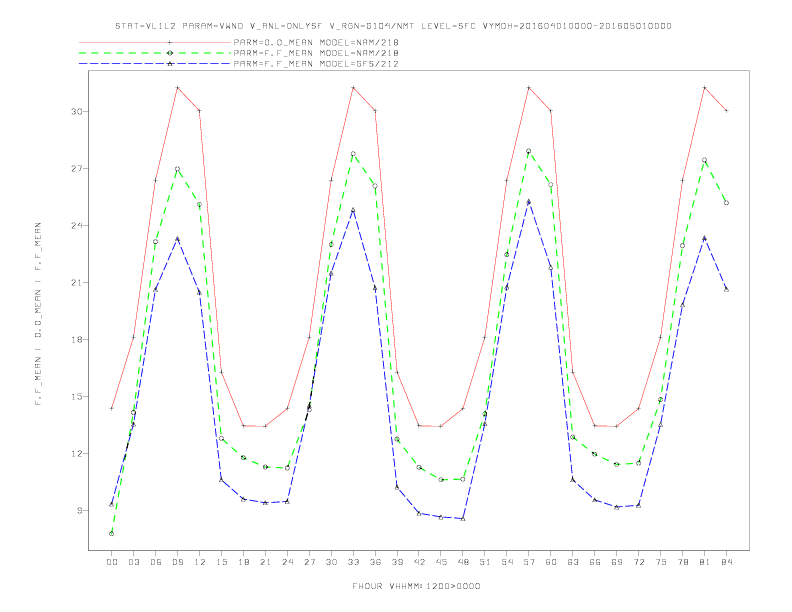Click x-axis forecast hour label 60
The height and width of the screenshot is (612, 792).
[x=551, y=562]
